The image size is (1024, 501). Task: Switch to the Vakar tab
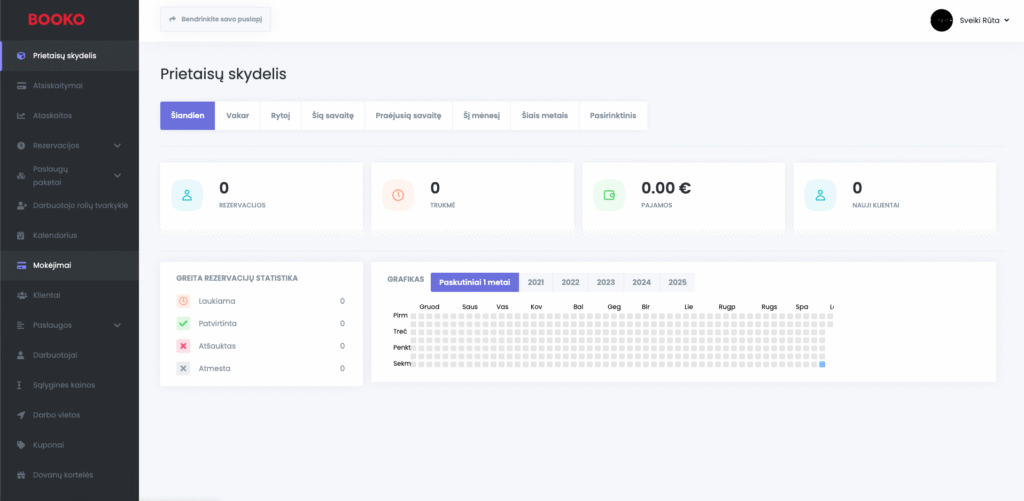(237, 115)
